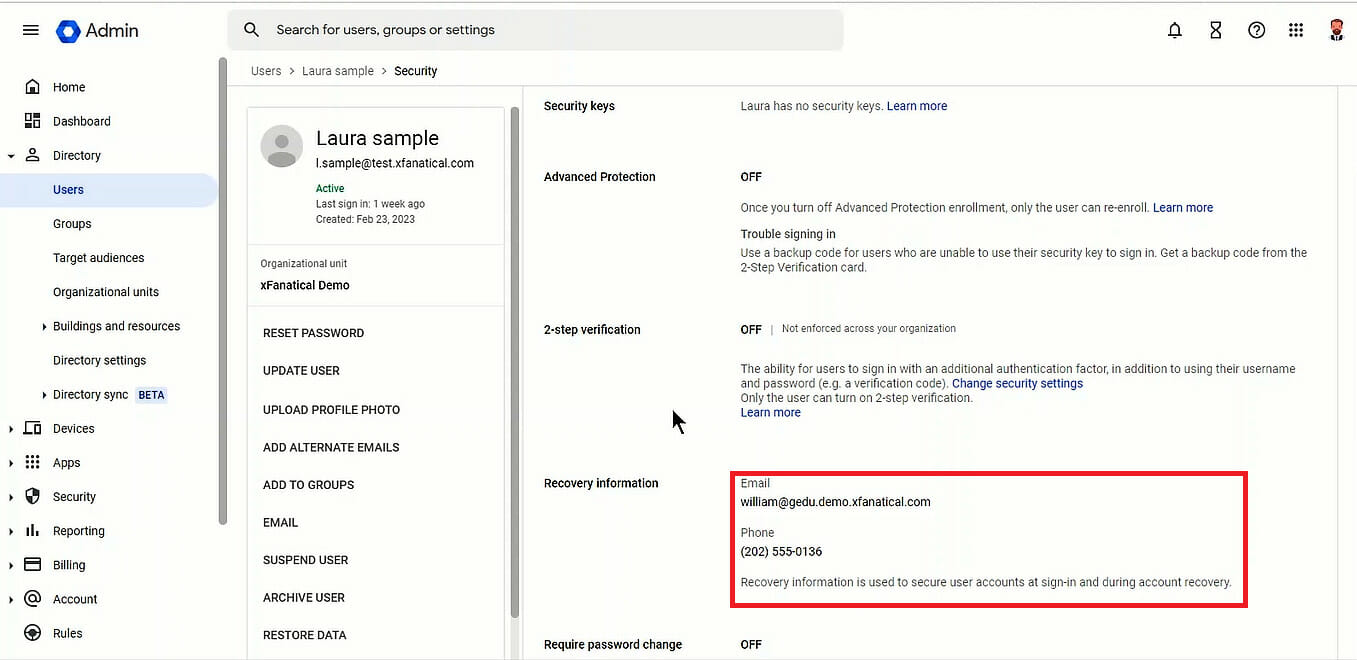The image size is (1357, 660).
Task: Open Organizational units in sidebar
Action: (106, 292)
